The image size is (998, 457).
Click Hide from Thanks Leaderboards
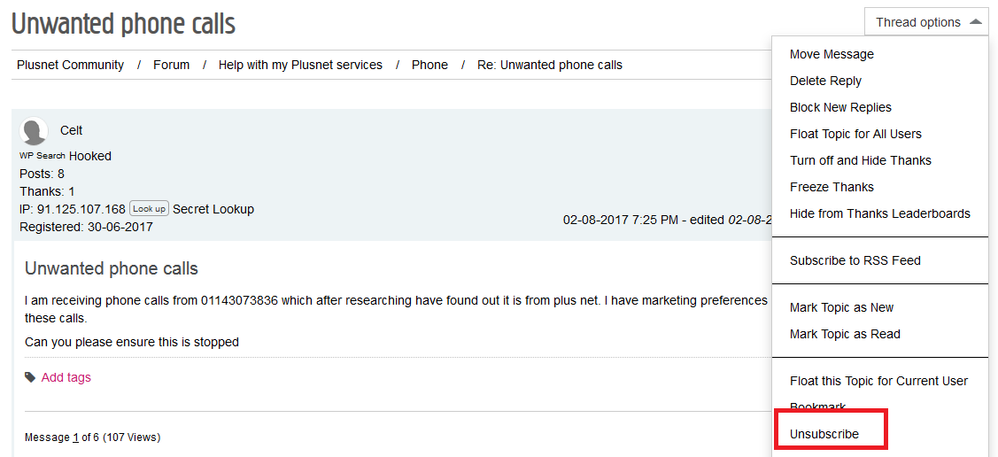click(879, 213)
